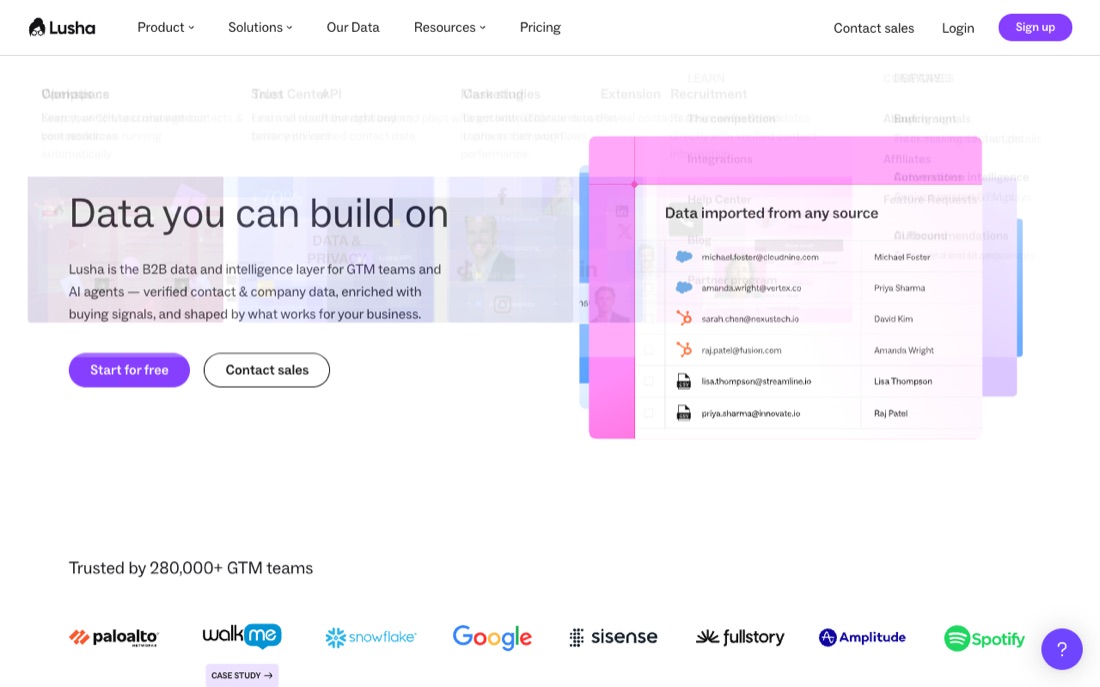The height and width of the screenshot is (687, 1100).
Task: Select email lisa.thompson@streamline.io
Action: (x=756, y=381)
